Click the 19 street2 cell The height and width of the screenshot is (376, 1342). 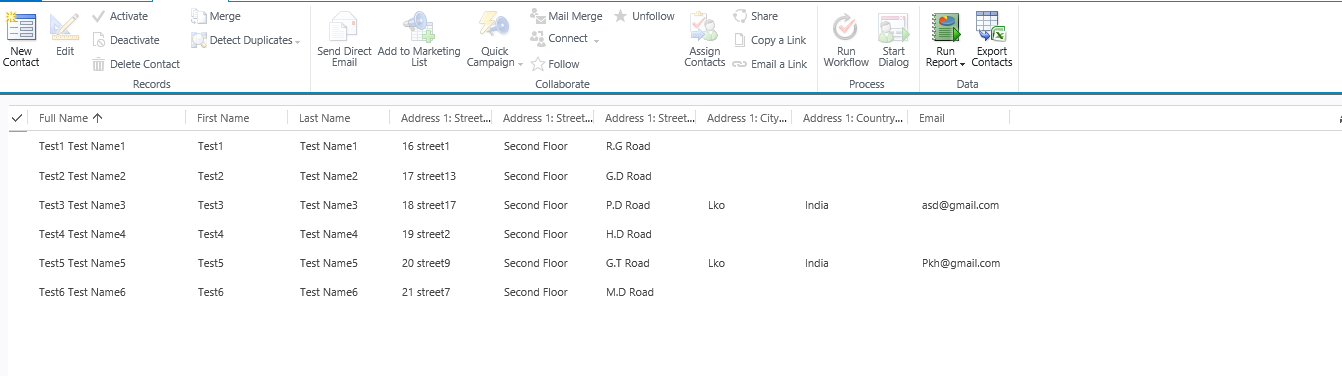(x=426, y=234)
